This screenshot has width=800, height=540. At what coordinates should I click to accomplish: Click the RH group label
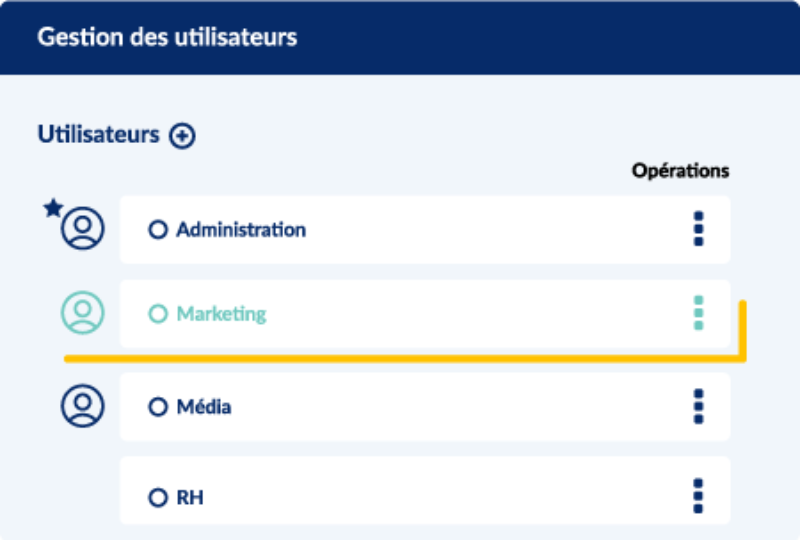(190, 497)
